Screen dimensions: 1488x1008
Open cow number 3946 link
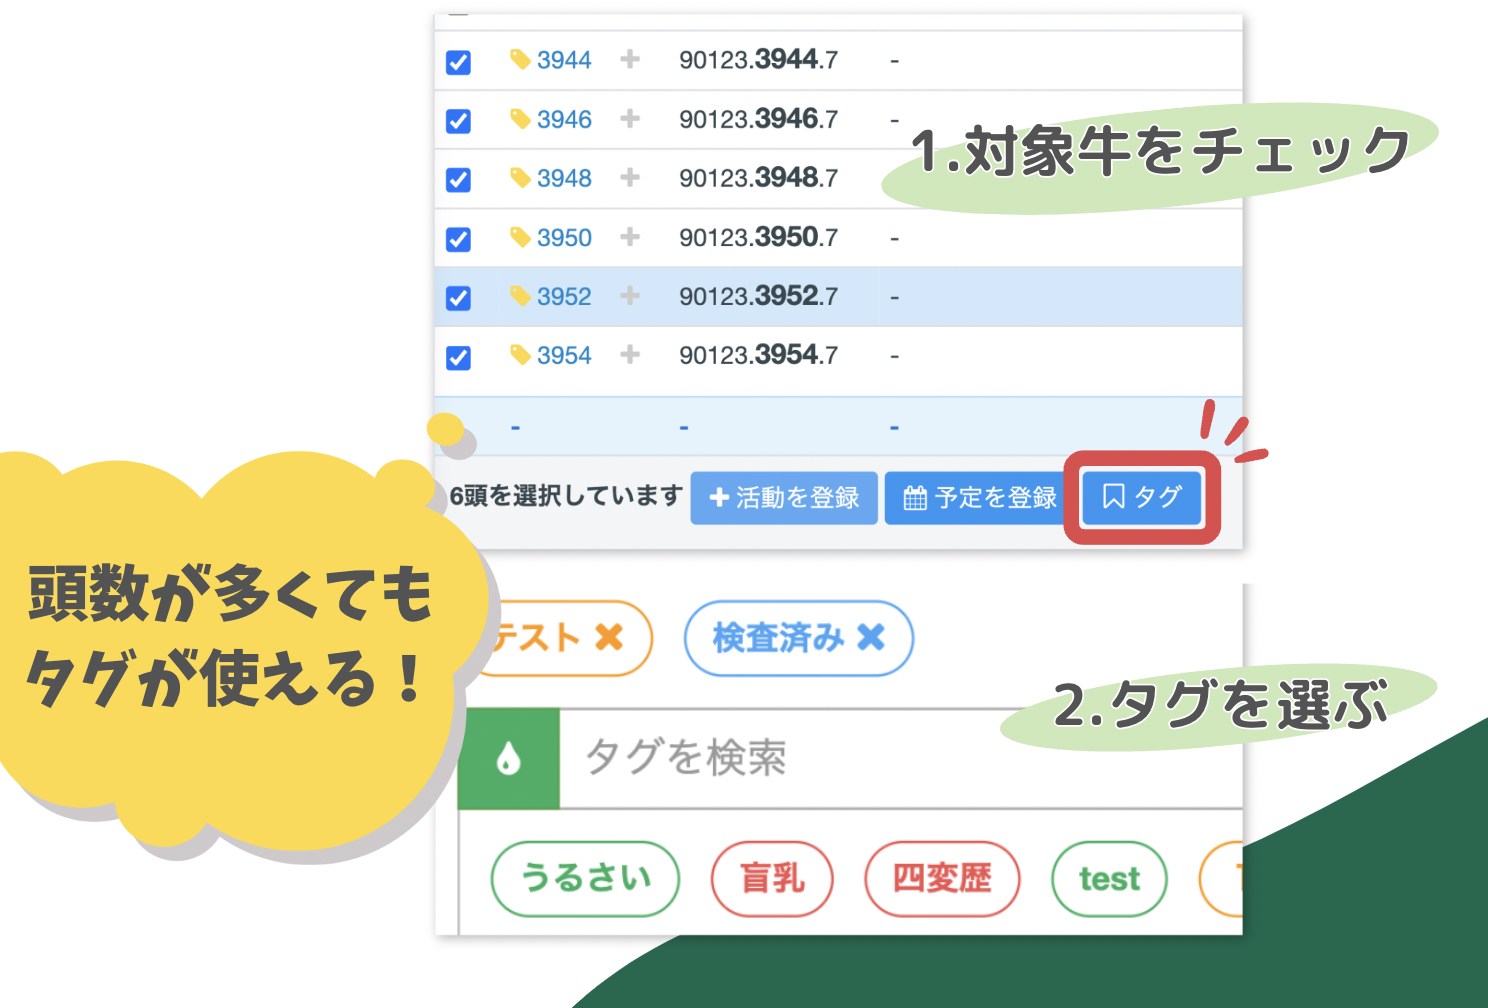[564, 120]
